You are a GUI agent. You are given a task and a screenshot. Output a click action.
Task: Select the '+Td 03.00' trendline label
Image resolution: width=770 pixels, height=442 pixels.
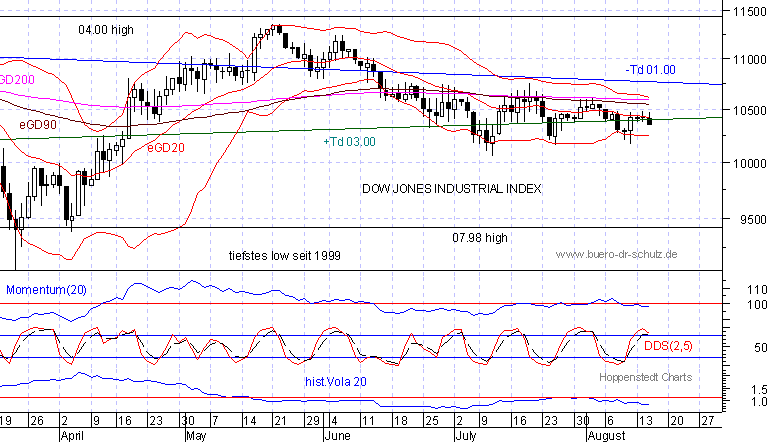tap(349, 142)
